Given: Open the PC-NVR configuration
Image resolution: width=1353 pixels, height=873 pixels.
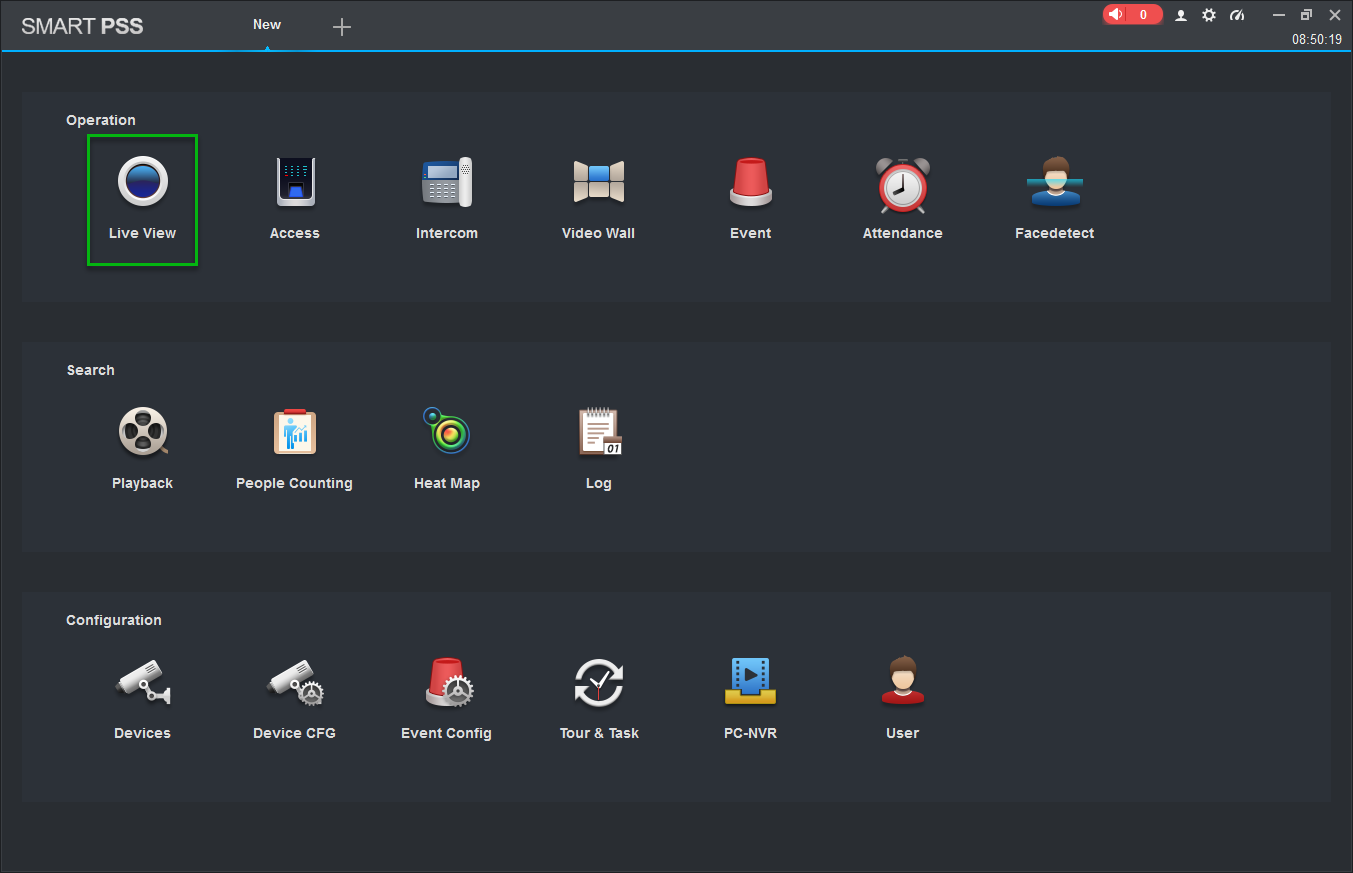Looking at the screenshot, I should pyautogui.click(x=750, y=700).
